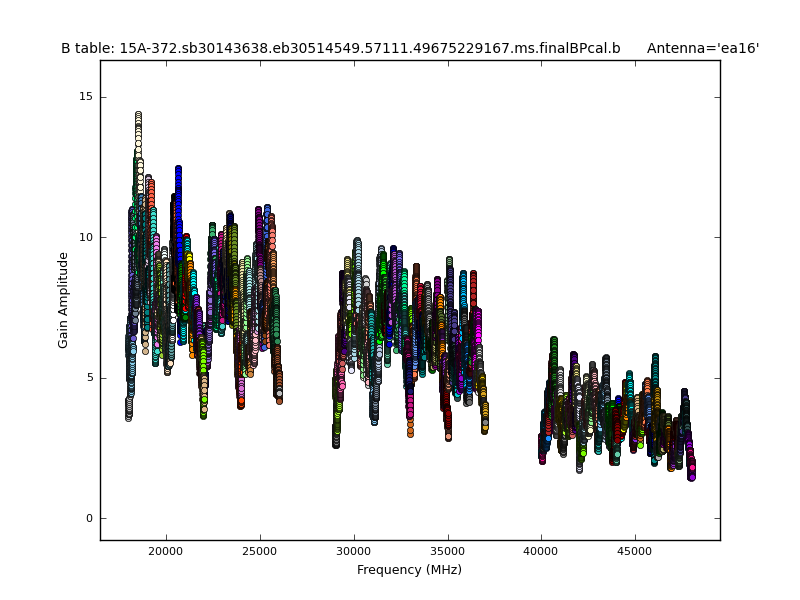Image resolution: width=800 pixels, height=600 pixels.
Task: Click the 0 tick label on the y-axis
Action: tap(89, 518)
